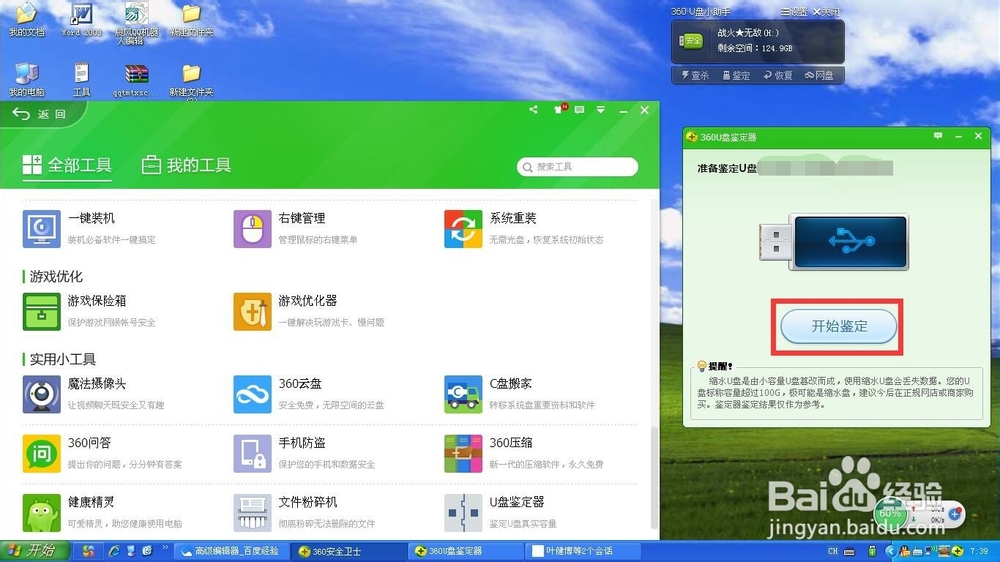
Task: Click 查杀 in the U盘小助手 widget
Action: 695,75
